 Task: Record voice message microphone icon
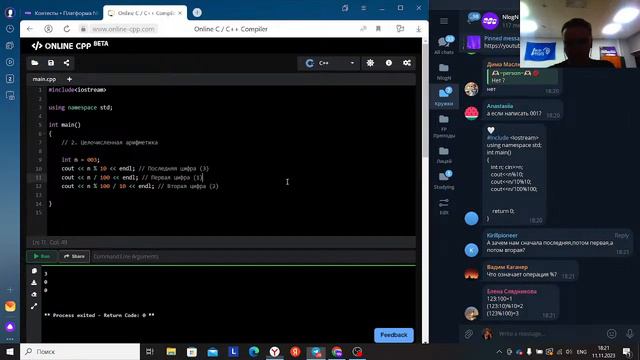click(630, 334)
